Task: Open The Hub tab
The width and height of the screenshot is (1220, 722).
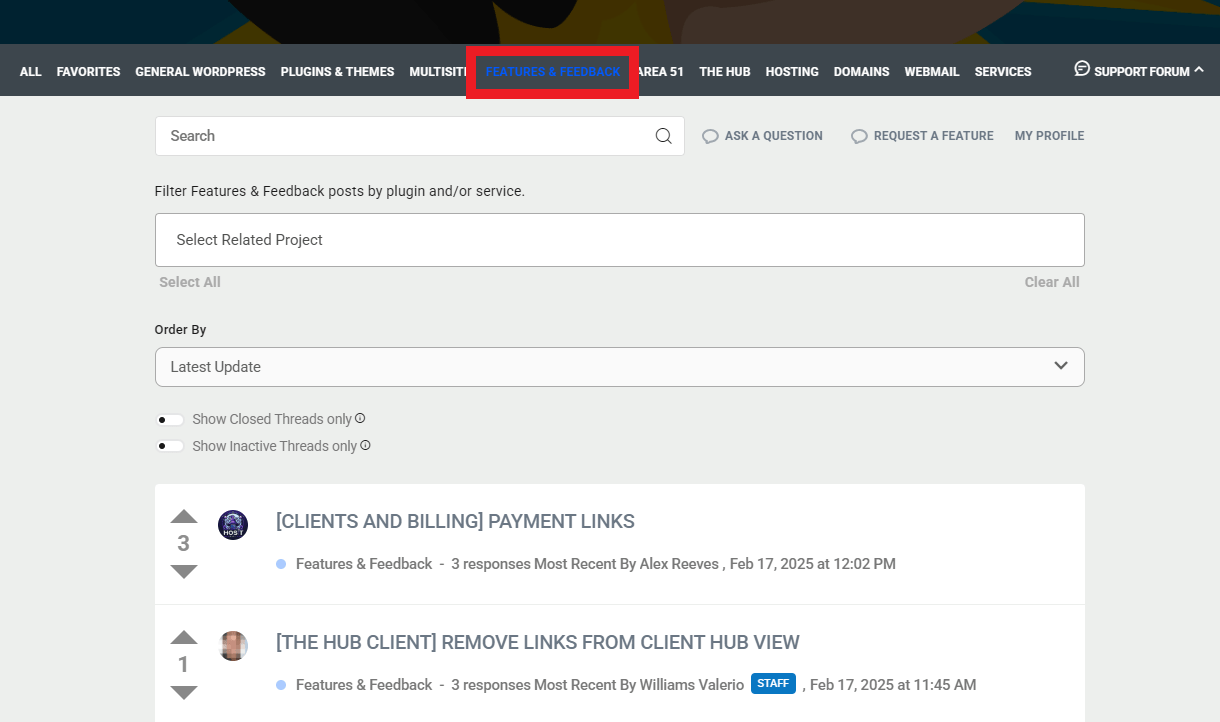Action: (725, 72)
